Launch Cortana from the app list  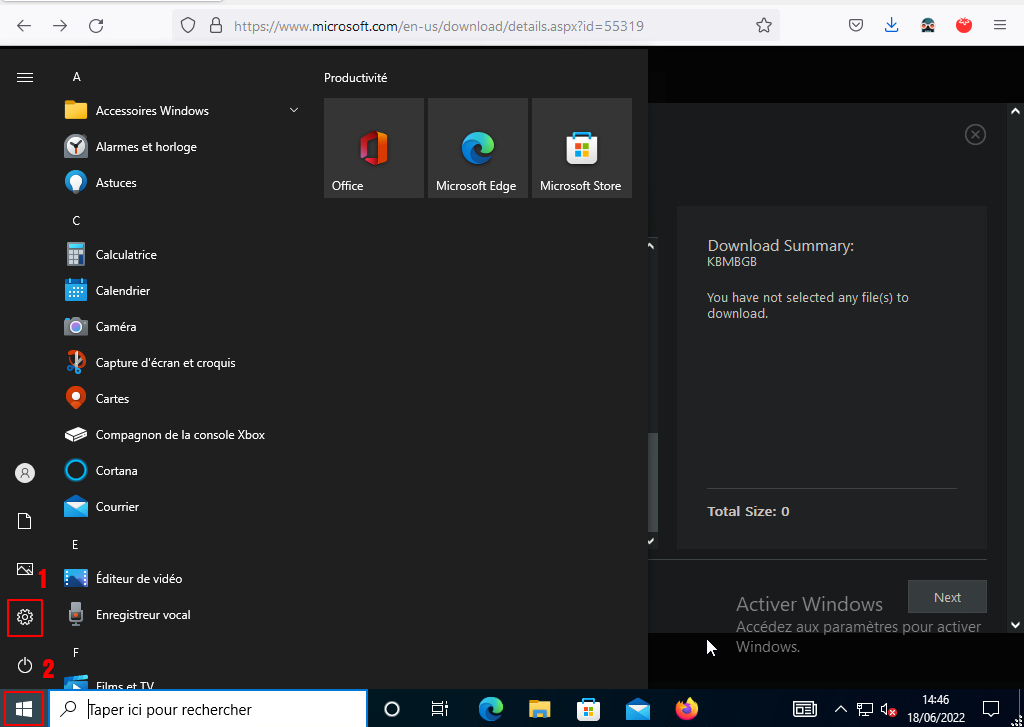116,471
